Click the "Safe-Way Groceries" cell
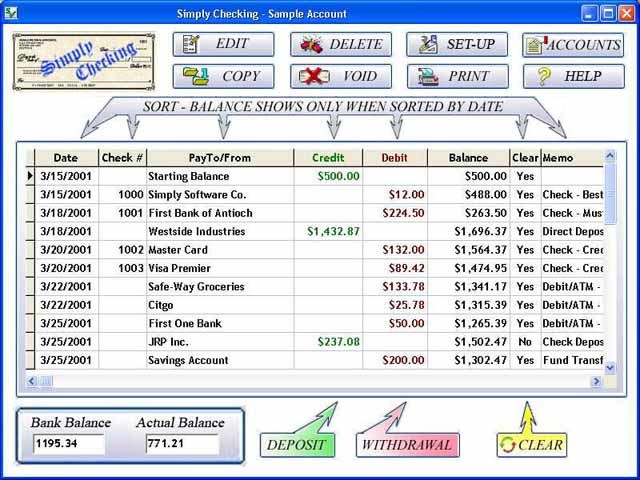The image size is (640, 480). pos(220,287)
